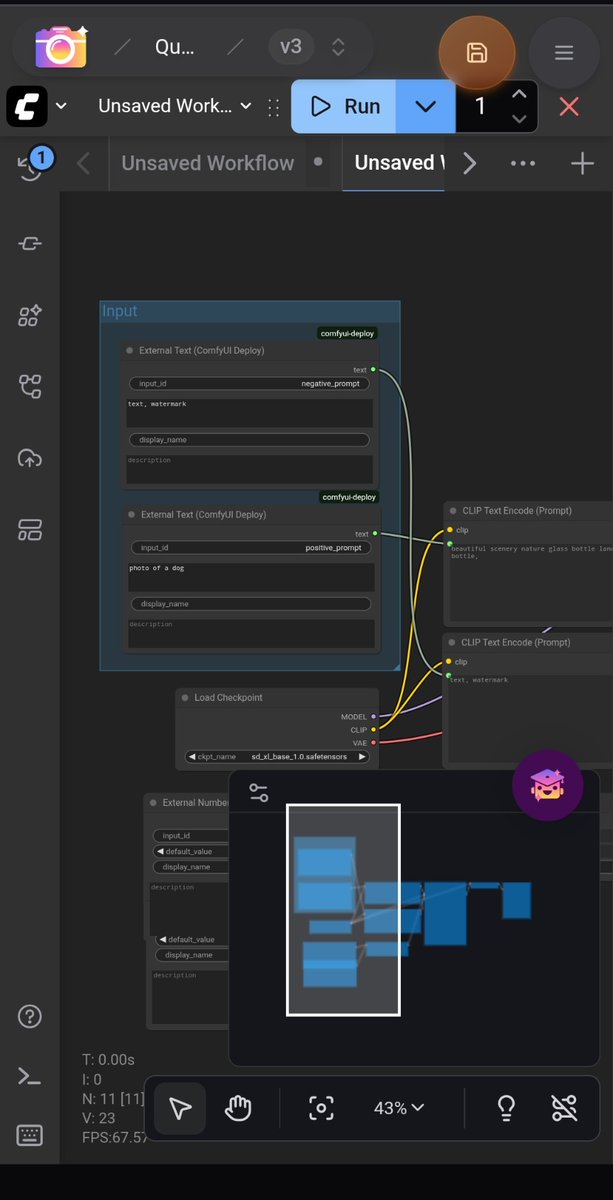Open the keyboard shortcuts icon
The width and height of the screenshot is (613, 1200).
[x=30, y=1135]
